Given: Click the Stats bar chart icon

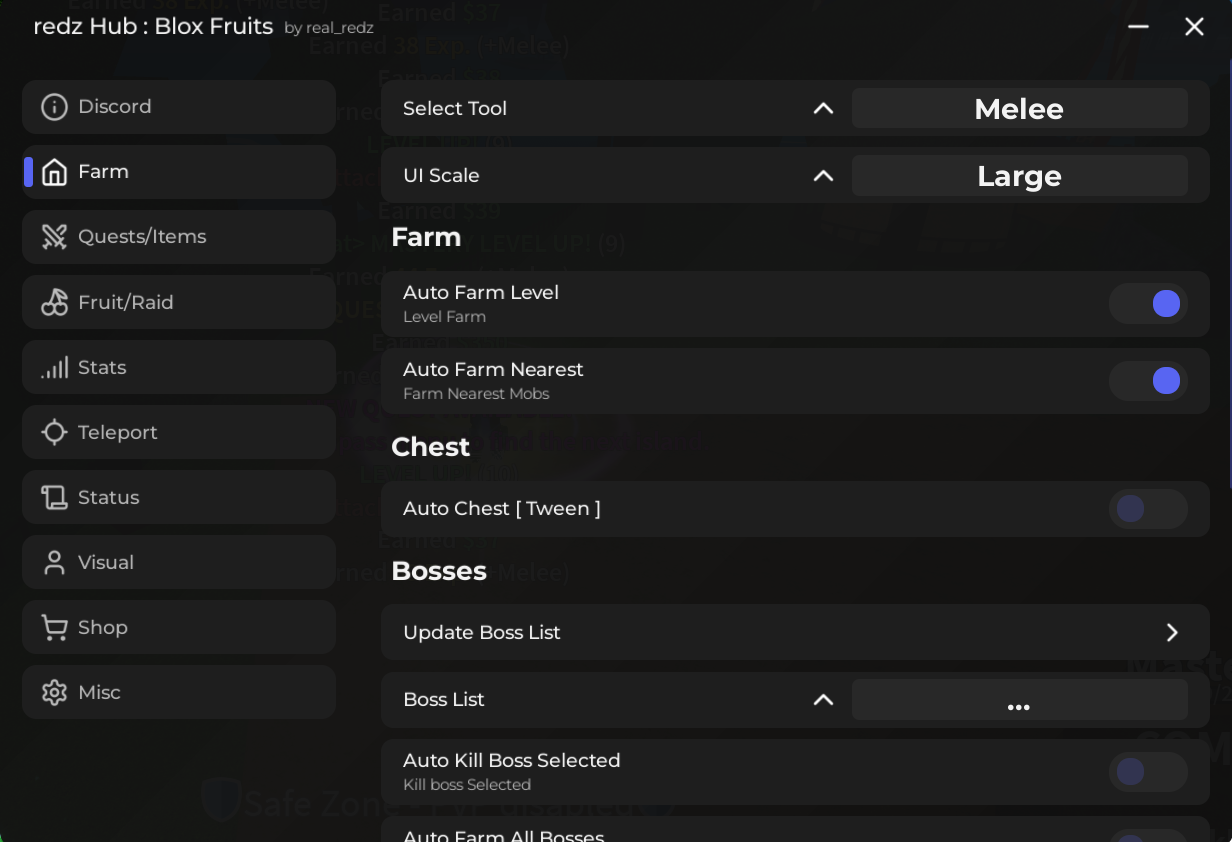Looking at the screenshot, I should click(54, 367).
